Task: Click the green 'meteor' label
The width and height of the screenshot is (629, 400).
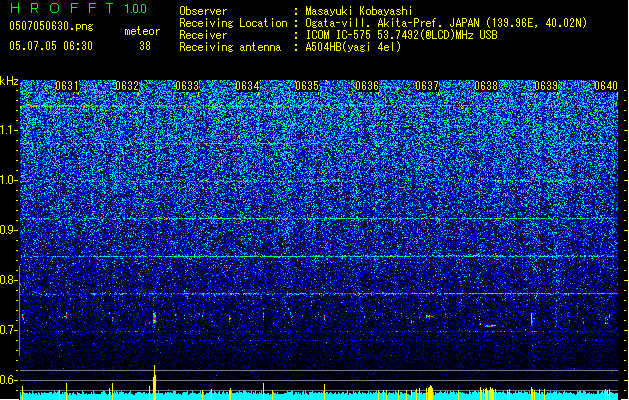Action: (142, 31)
